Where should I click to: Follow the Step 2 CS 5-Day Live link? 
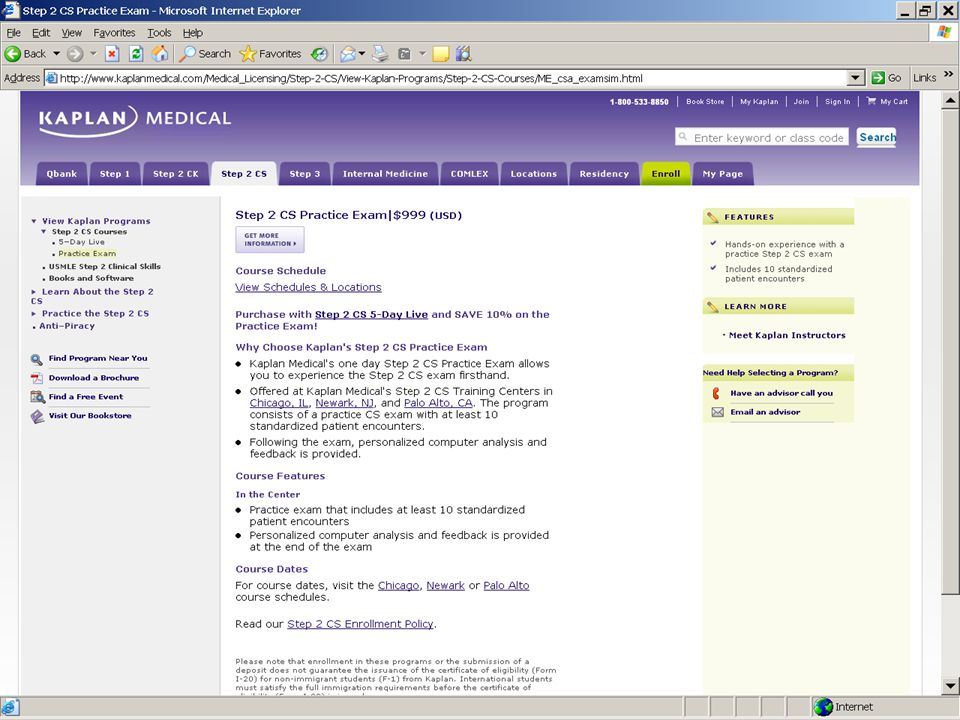click(371, 315)
